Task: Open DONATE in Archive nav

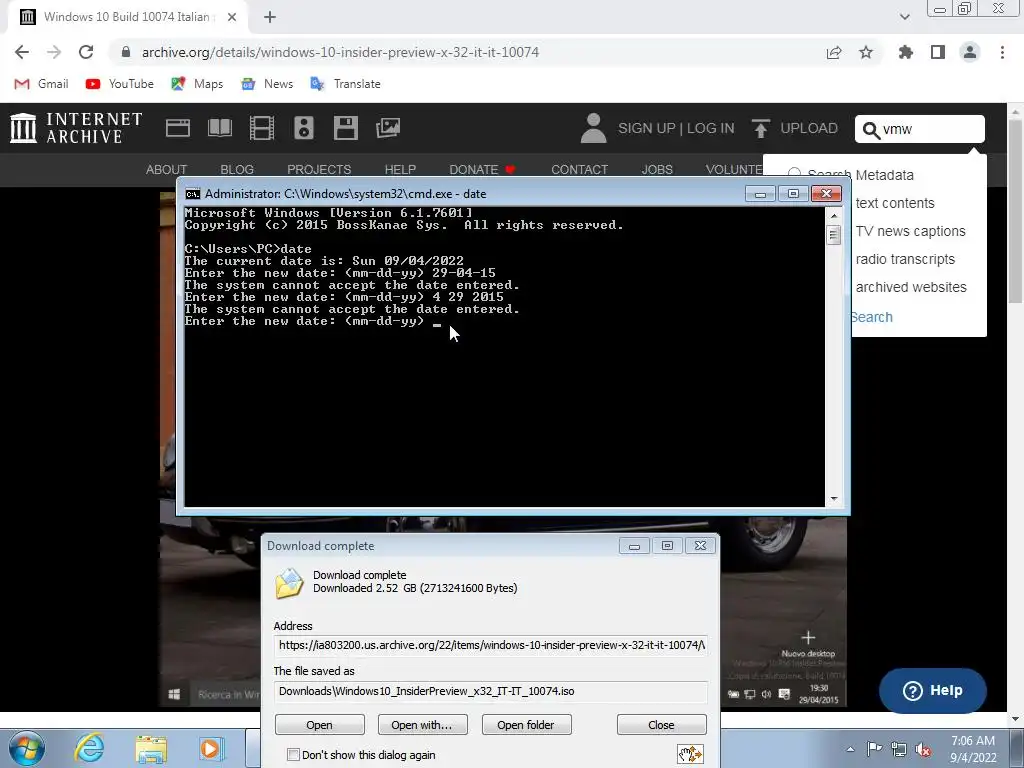Action: [483, 170]
